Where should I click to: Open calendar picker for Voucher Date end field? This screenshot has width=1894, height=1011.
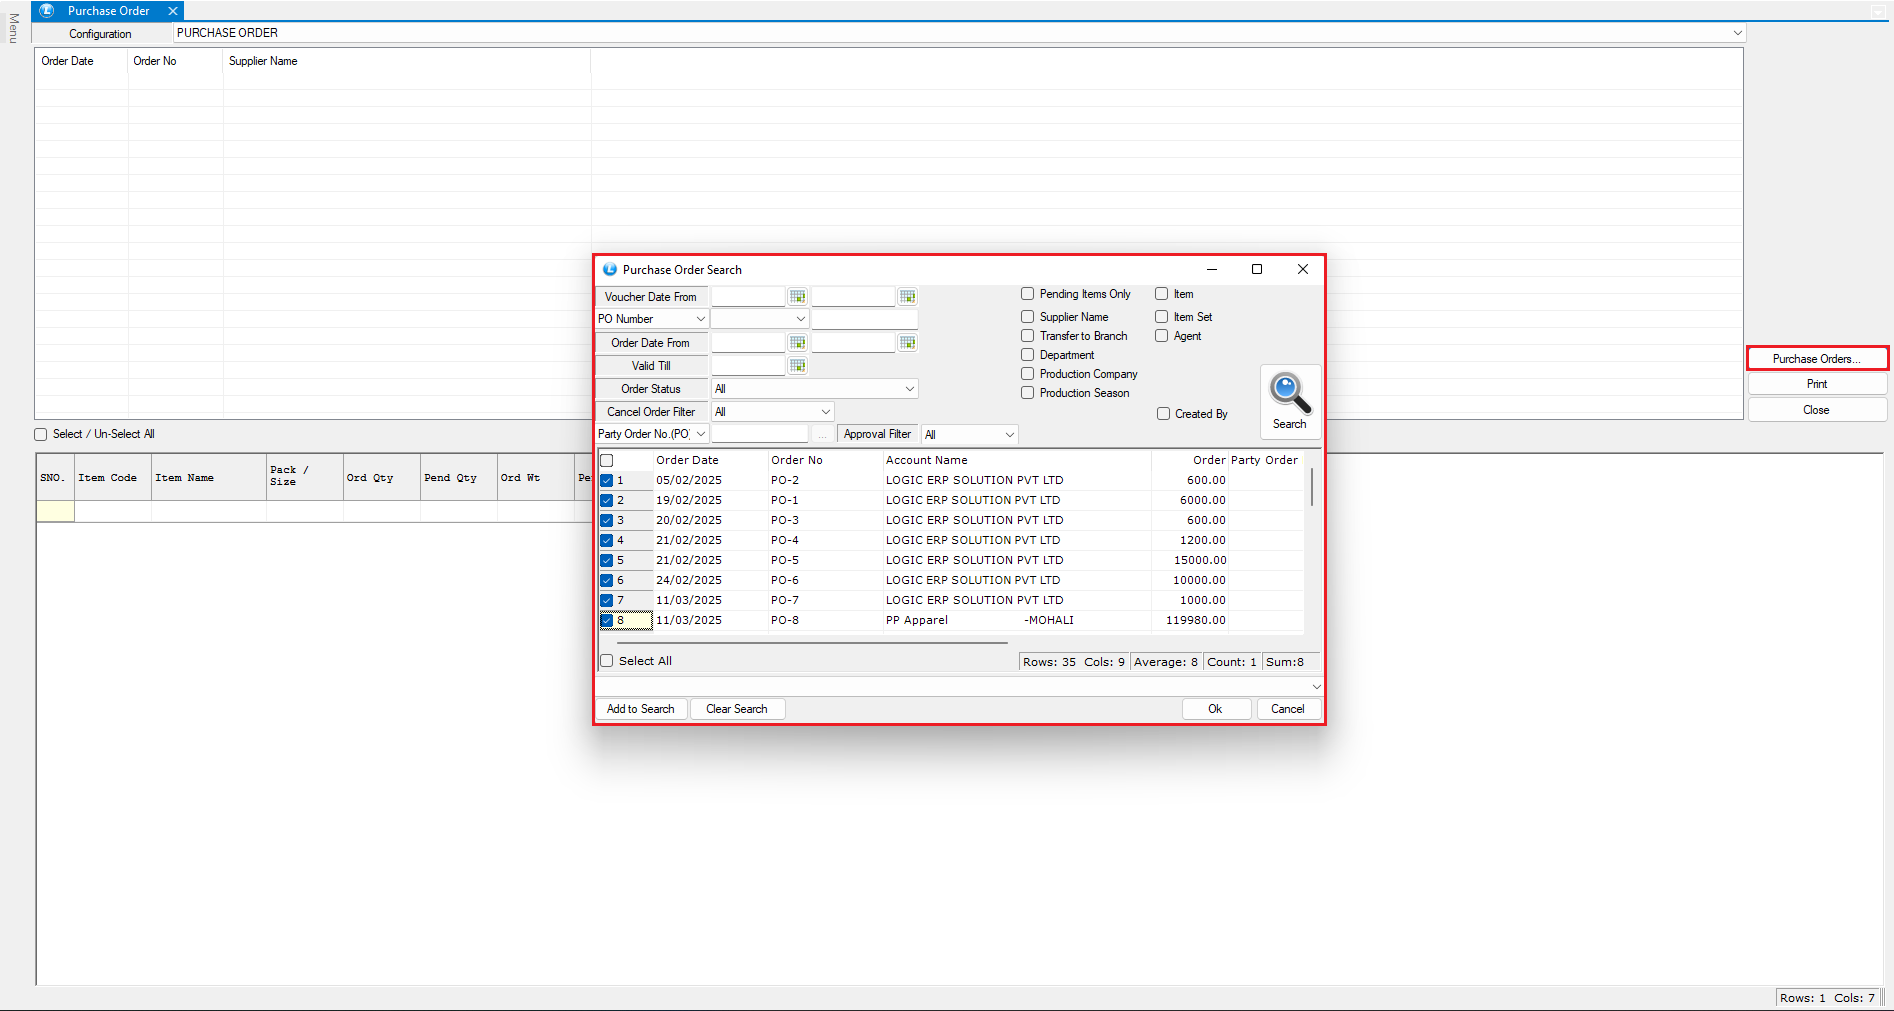[x=907, y=297]
